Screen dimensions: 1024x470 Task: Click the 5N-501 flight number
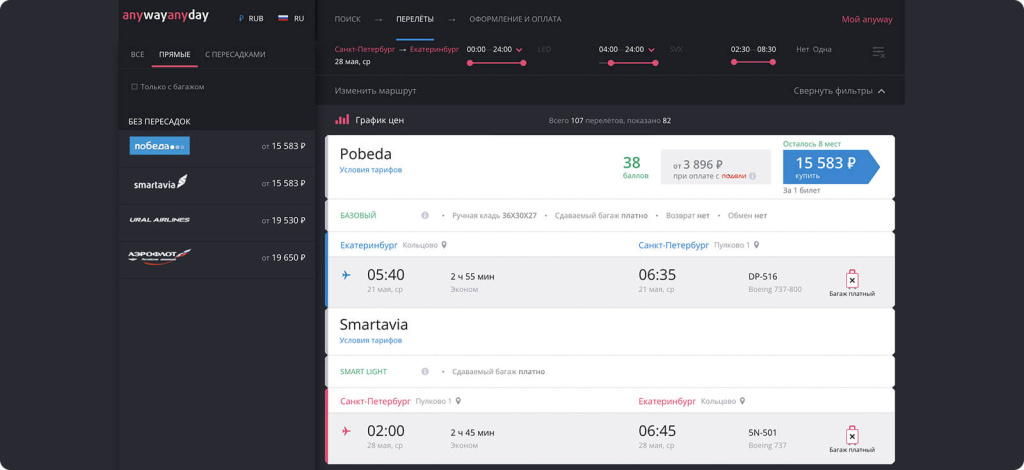click(763, 433)
